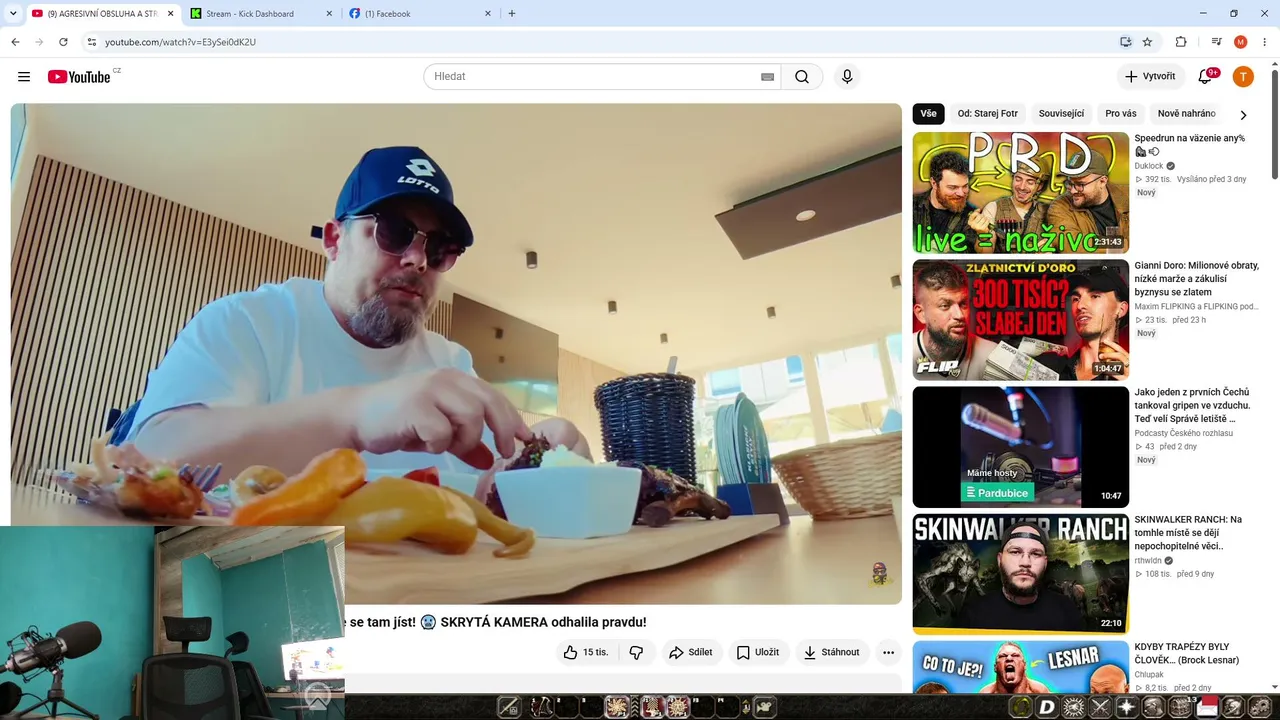The height and width of the screenshot is (720, 1280).
Task: Save the video with Uložit
Action: [x=757, y=652]
